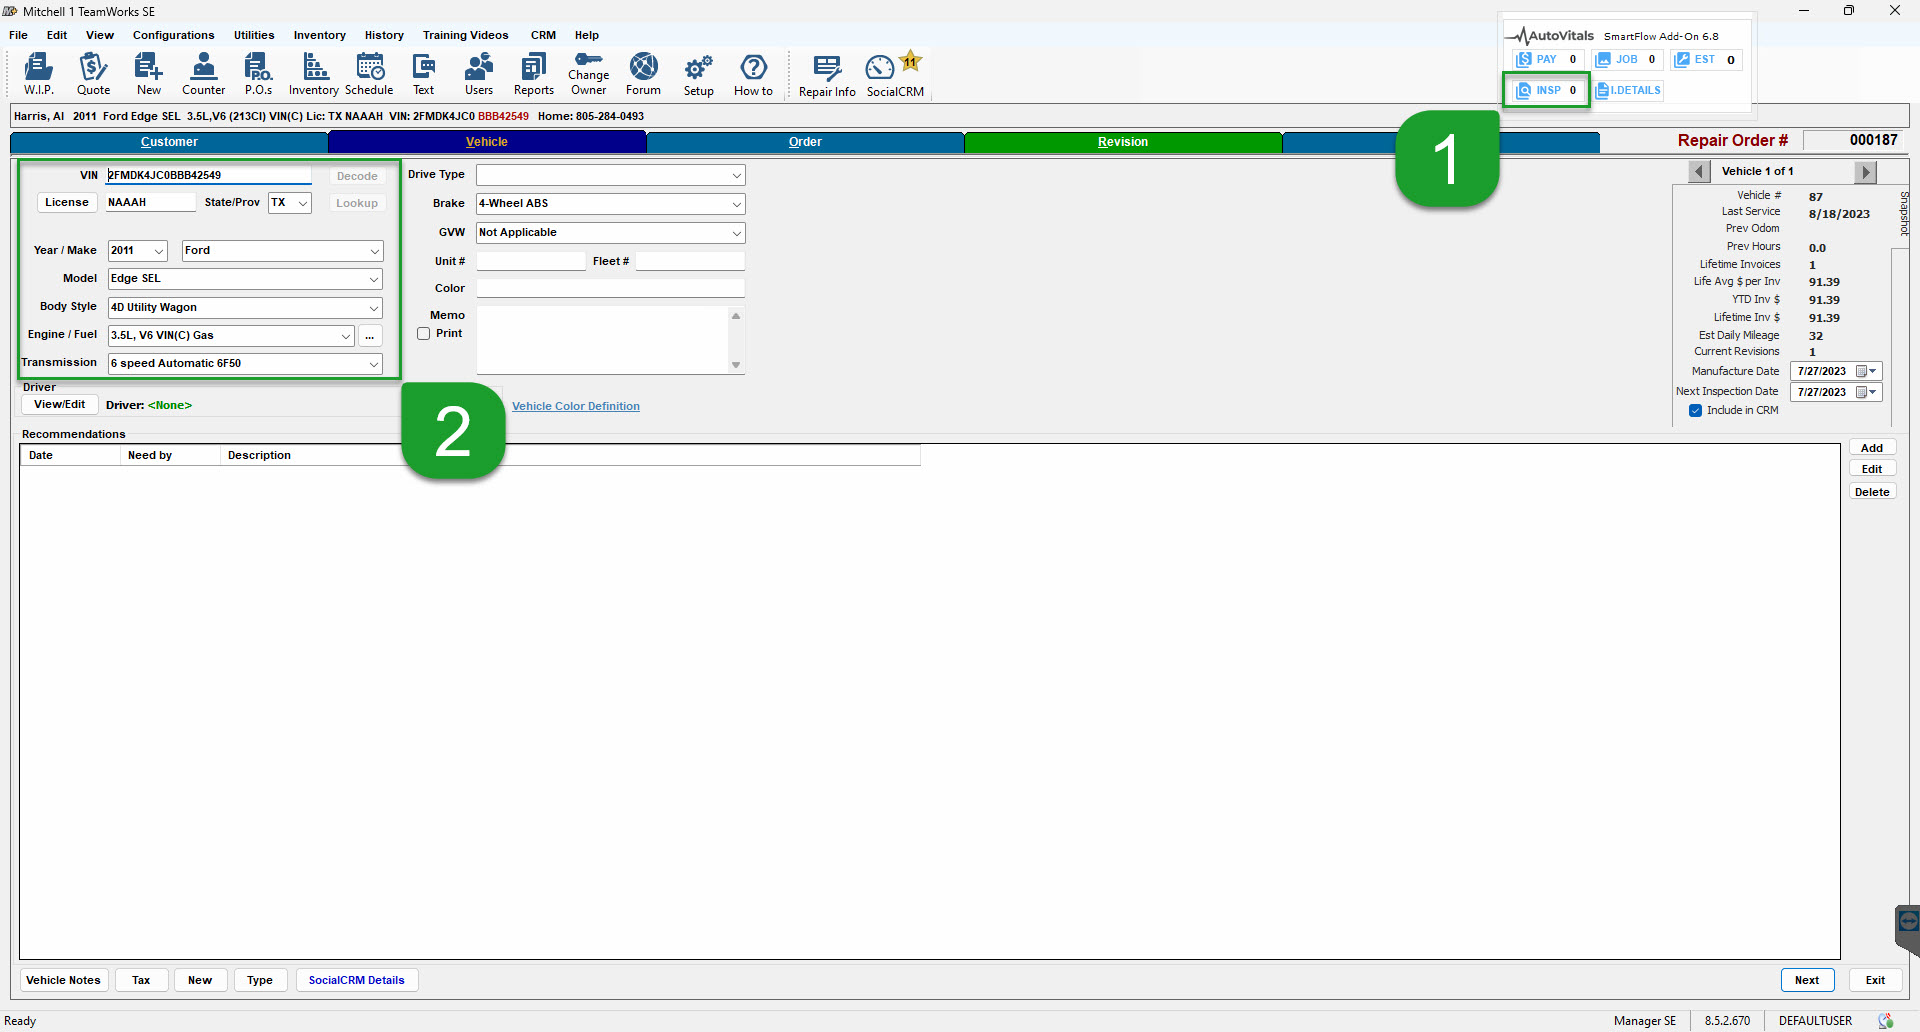Open the Users toolbar icon
Viewport: 1920px width, 1032px height.
479,75
